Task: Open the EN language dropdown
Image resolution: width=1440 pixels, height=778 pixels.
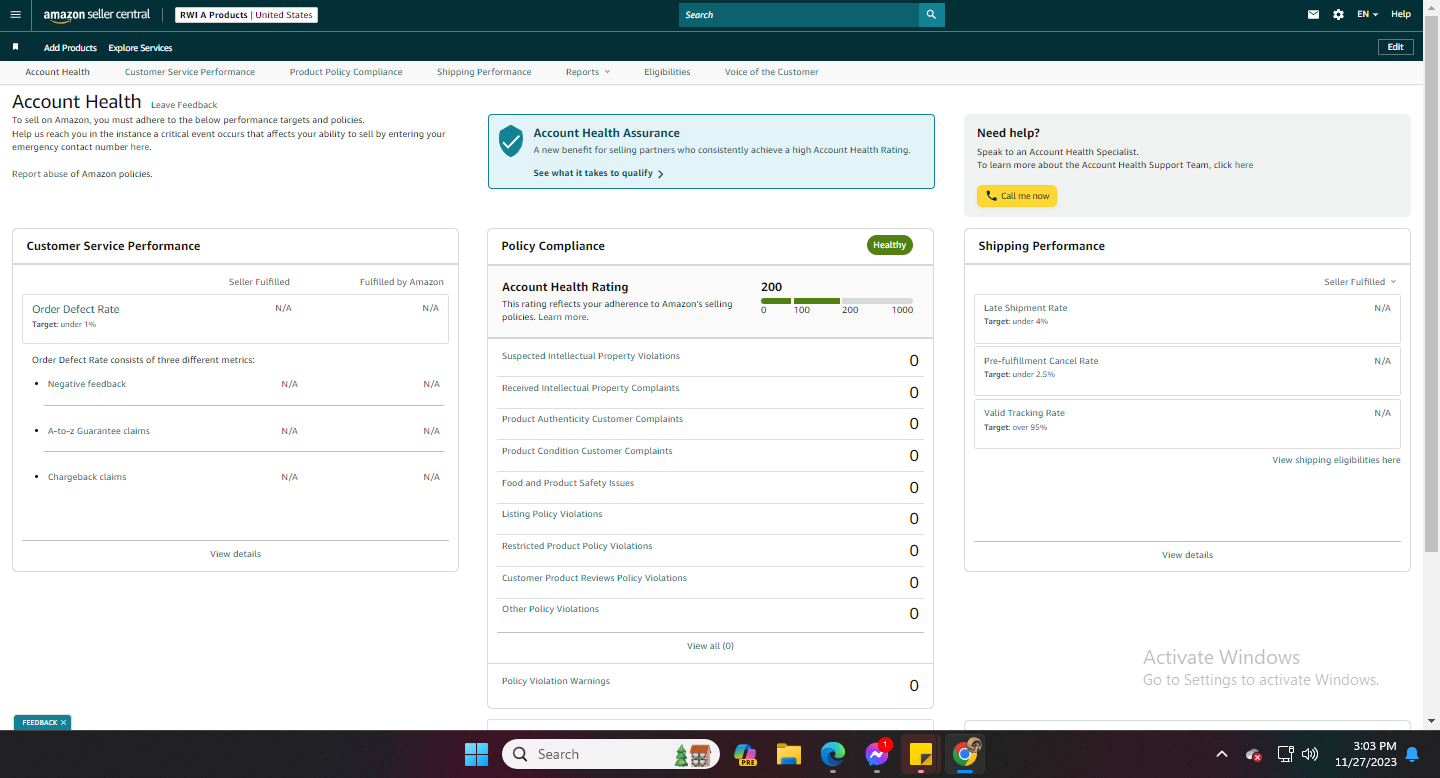Action: coord(1367,15)
